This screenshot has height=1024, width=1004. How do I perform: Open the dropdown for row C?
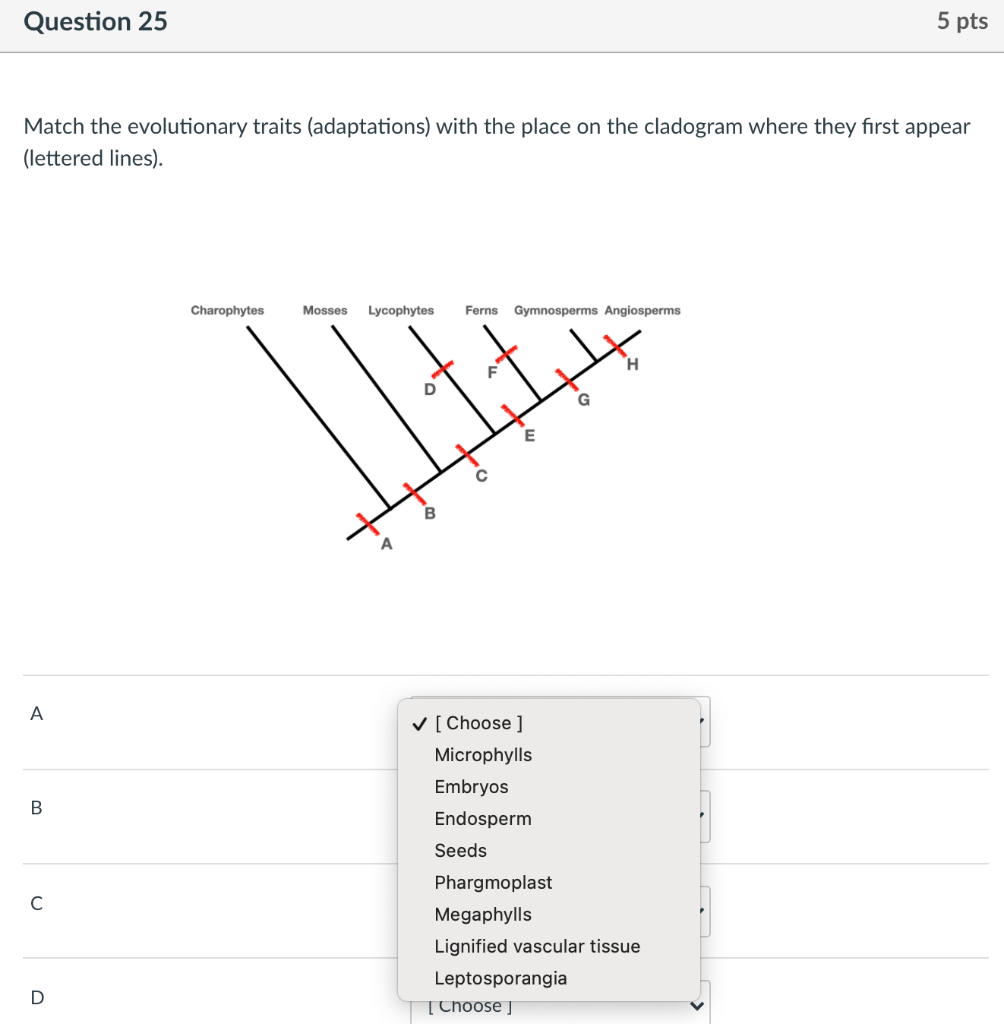tap(703, 910)
